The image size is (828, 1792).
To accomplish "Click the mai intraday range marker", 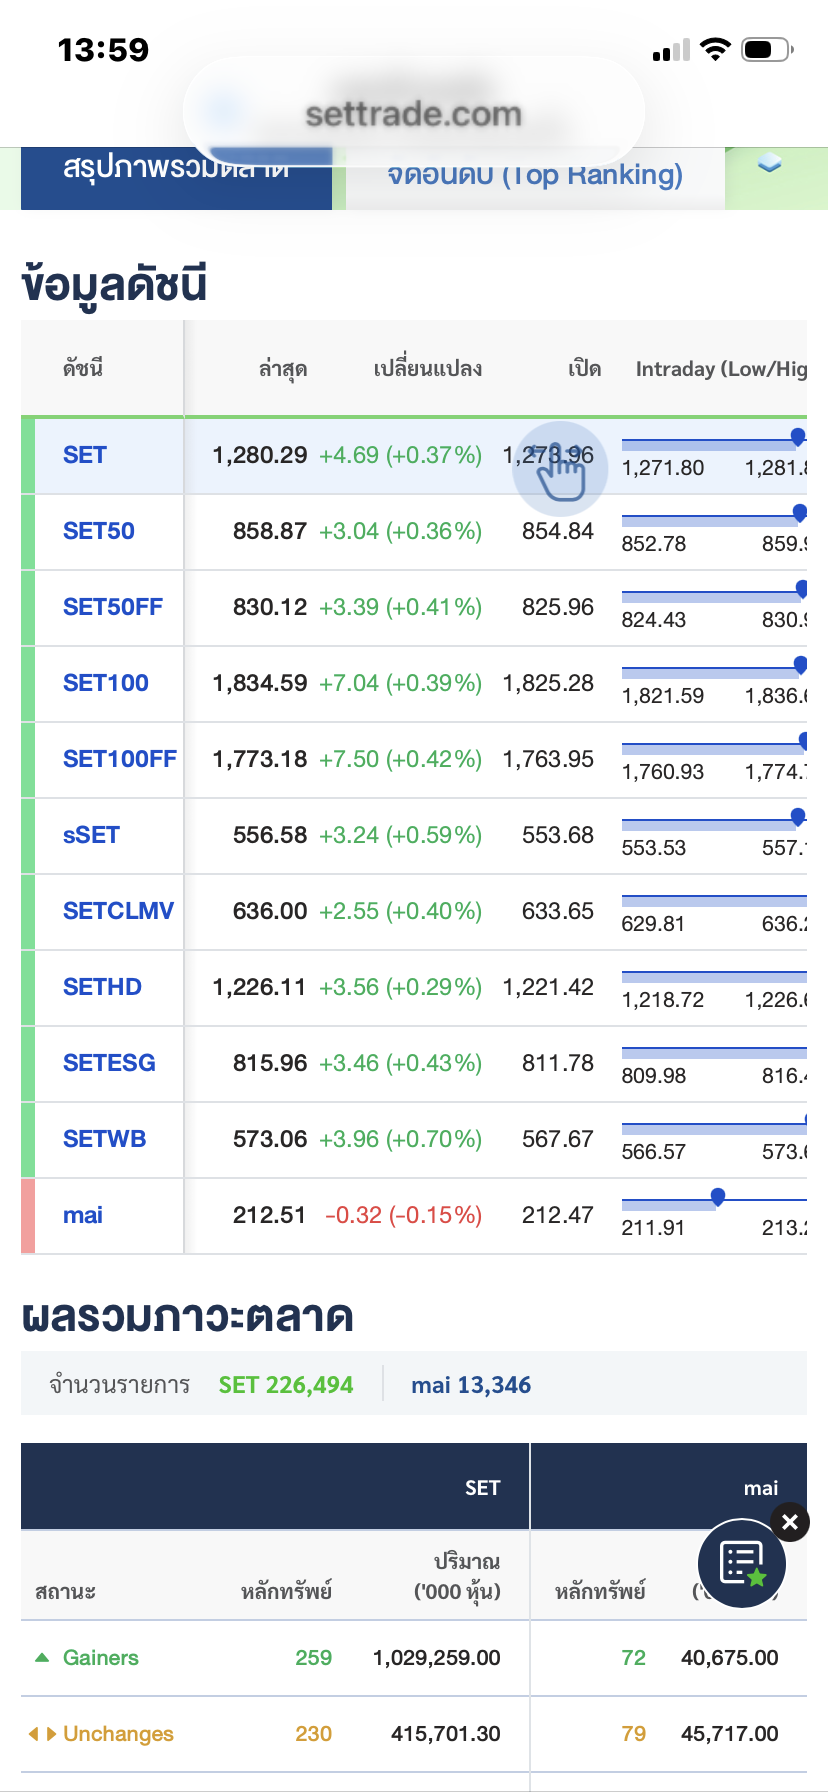I will [x=717, y=1196].
